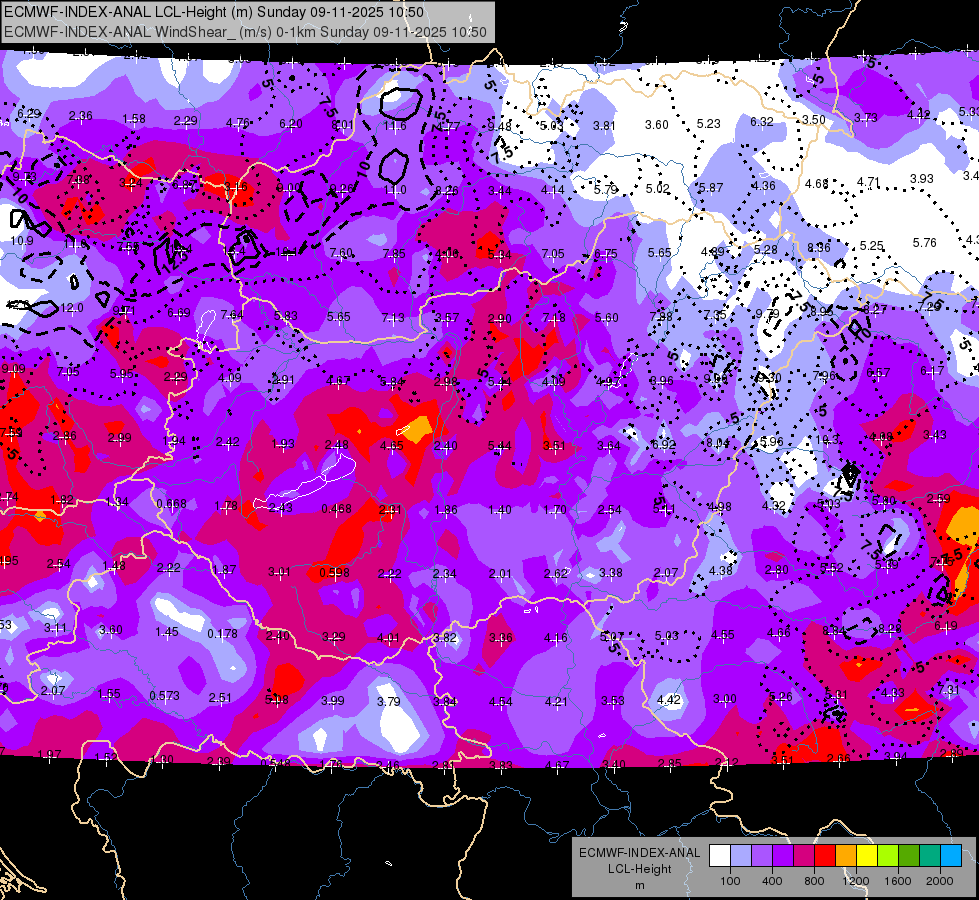Click the wind shear value 3.00
The height and width of the screenshot is (900, 979).
[724, 698]
